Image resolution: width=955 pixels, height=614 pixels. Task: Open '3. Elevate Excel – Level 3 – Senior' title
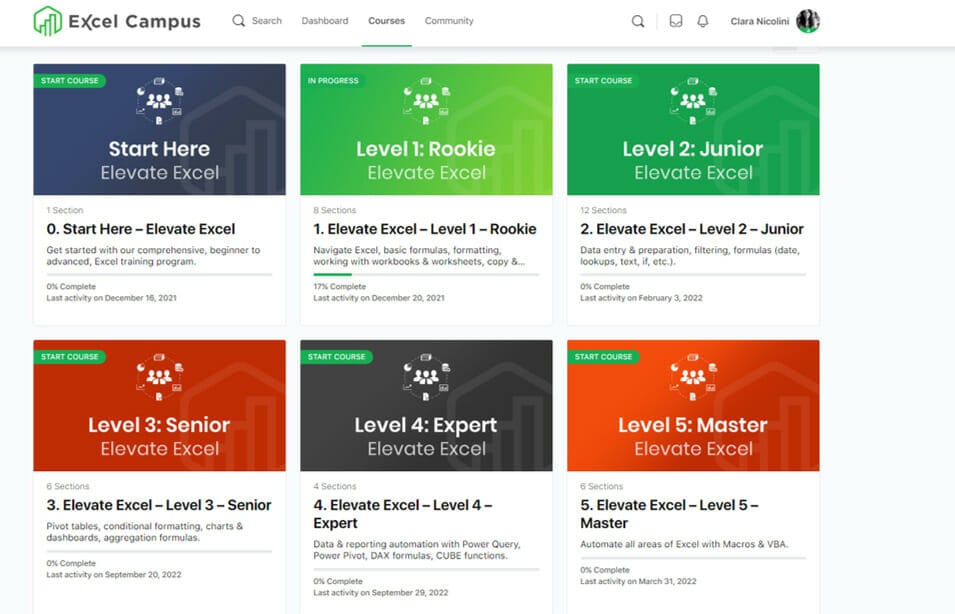[x=159, y=505]
